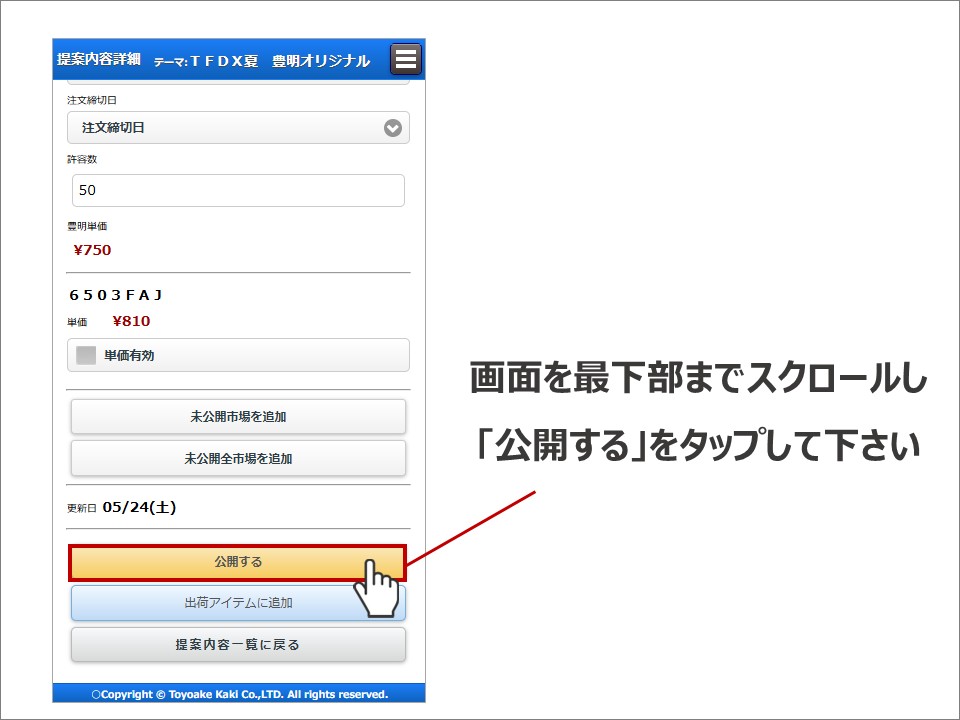Click the 提案内容詳細 header title

(x=99, y=59)
